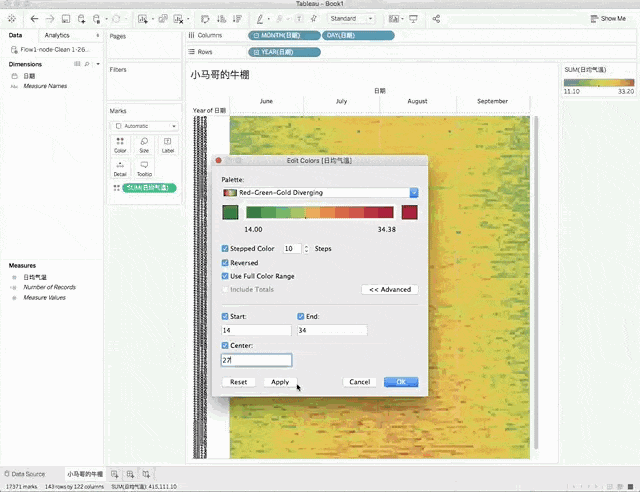Click the Tableau start page logo icon
This screenshot has height=492, width=640.
tap(12, 19)
